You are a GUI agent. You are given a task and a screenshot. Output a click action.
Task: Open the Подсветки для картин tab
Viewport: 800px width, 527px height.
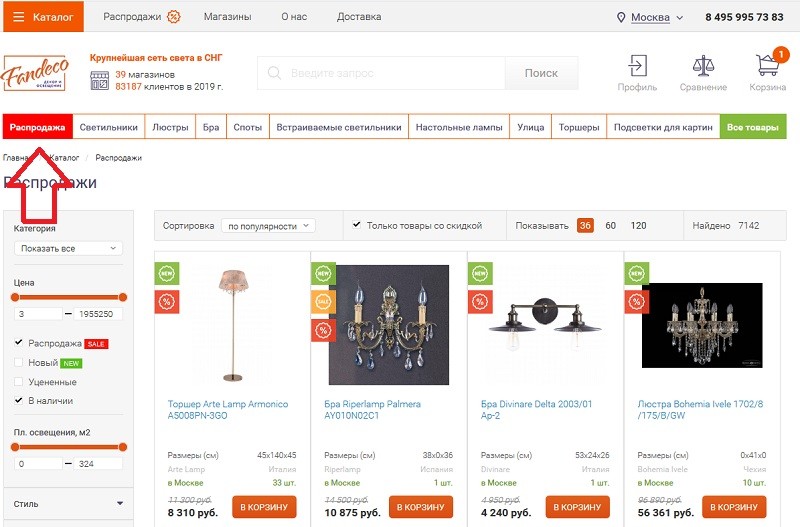663,127
